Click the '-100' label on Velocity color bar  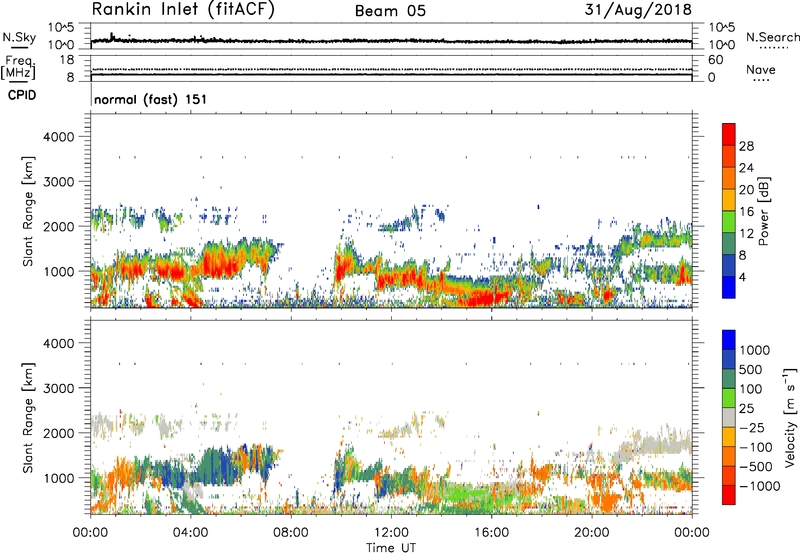(756, 447)
